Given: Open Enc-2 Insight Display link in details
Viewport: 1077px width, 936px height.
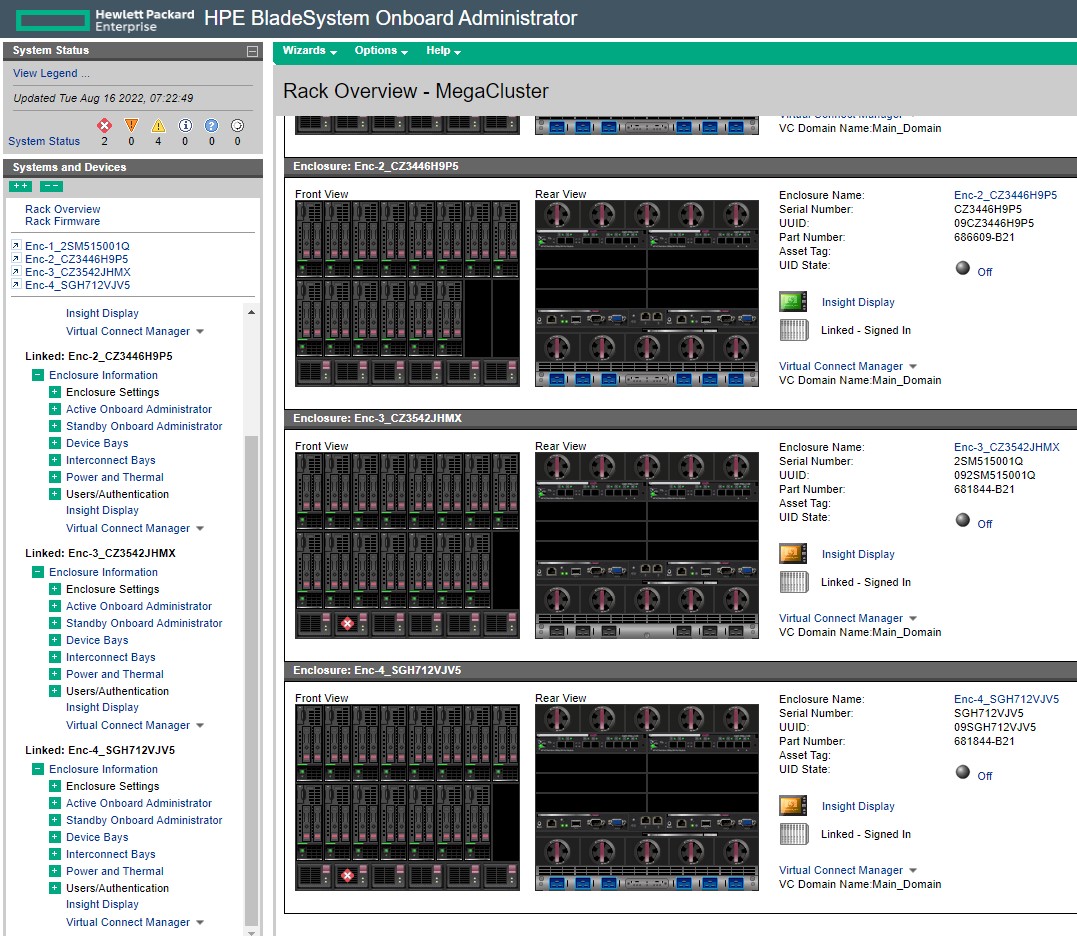Looking at the screenshot, I should (x=858, y=302).
